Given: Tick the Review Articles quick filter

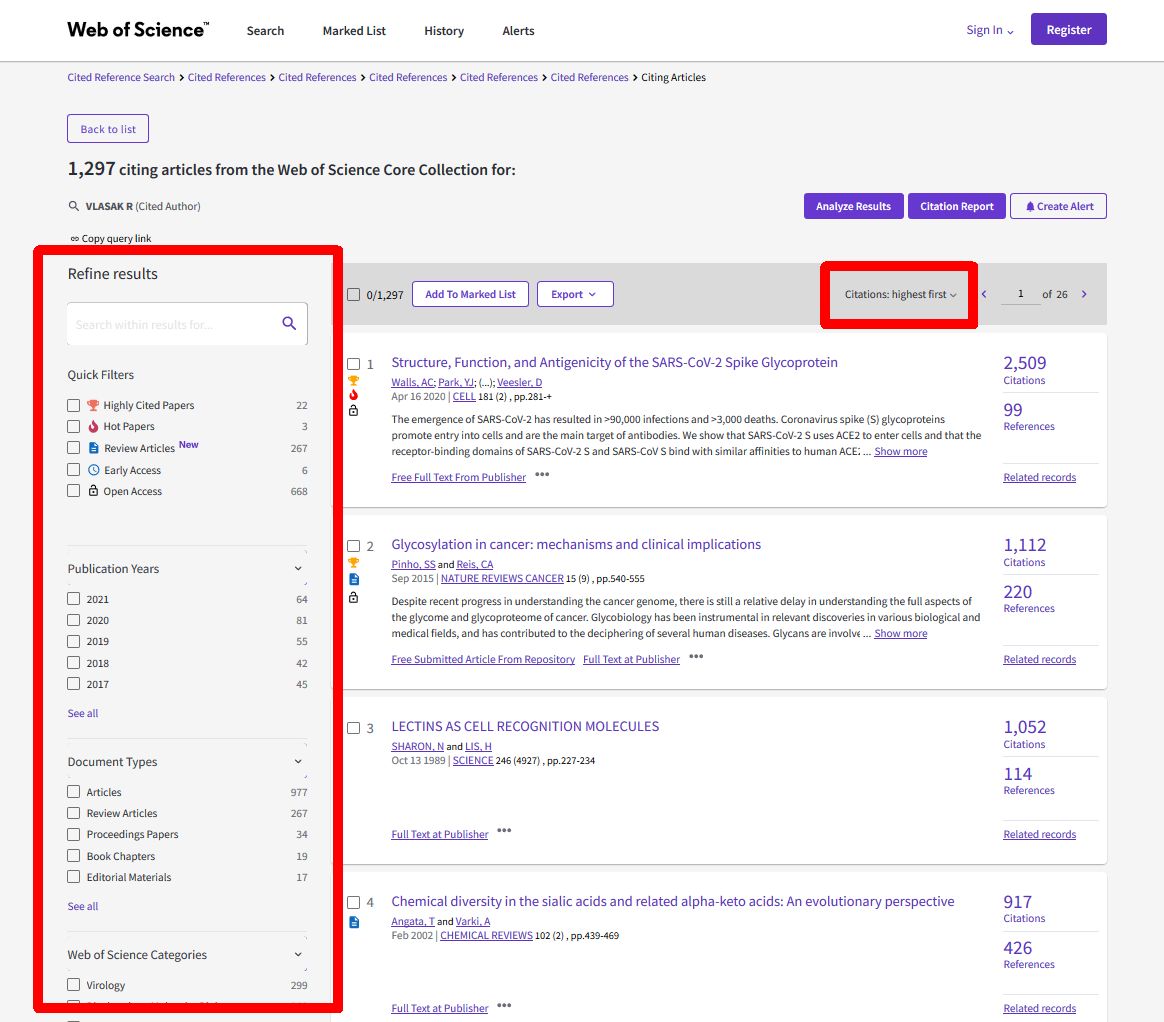Looking at the screenshot, I should pos(73,448).
